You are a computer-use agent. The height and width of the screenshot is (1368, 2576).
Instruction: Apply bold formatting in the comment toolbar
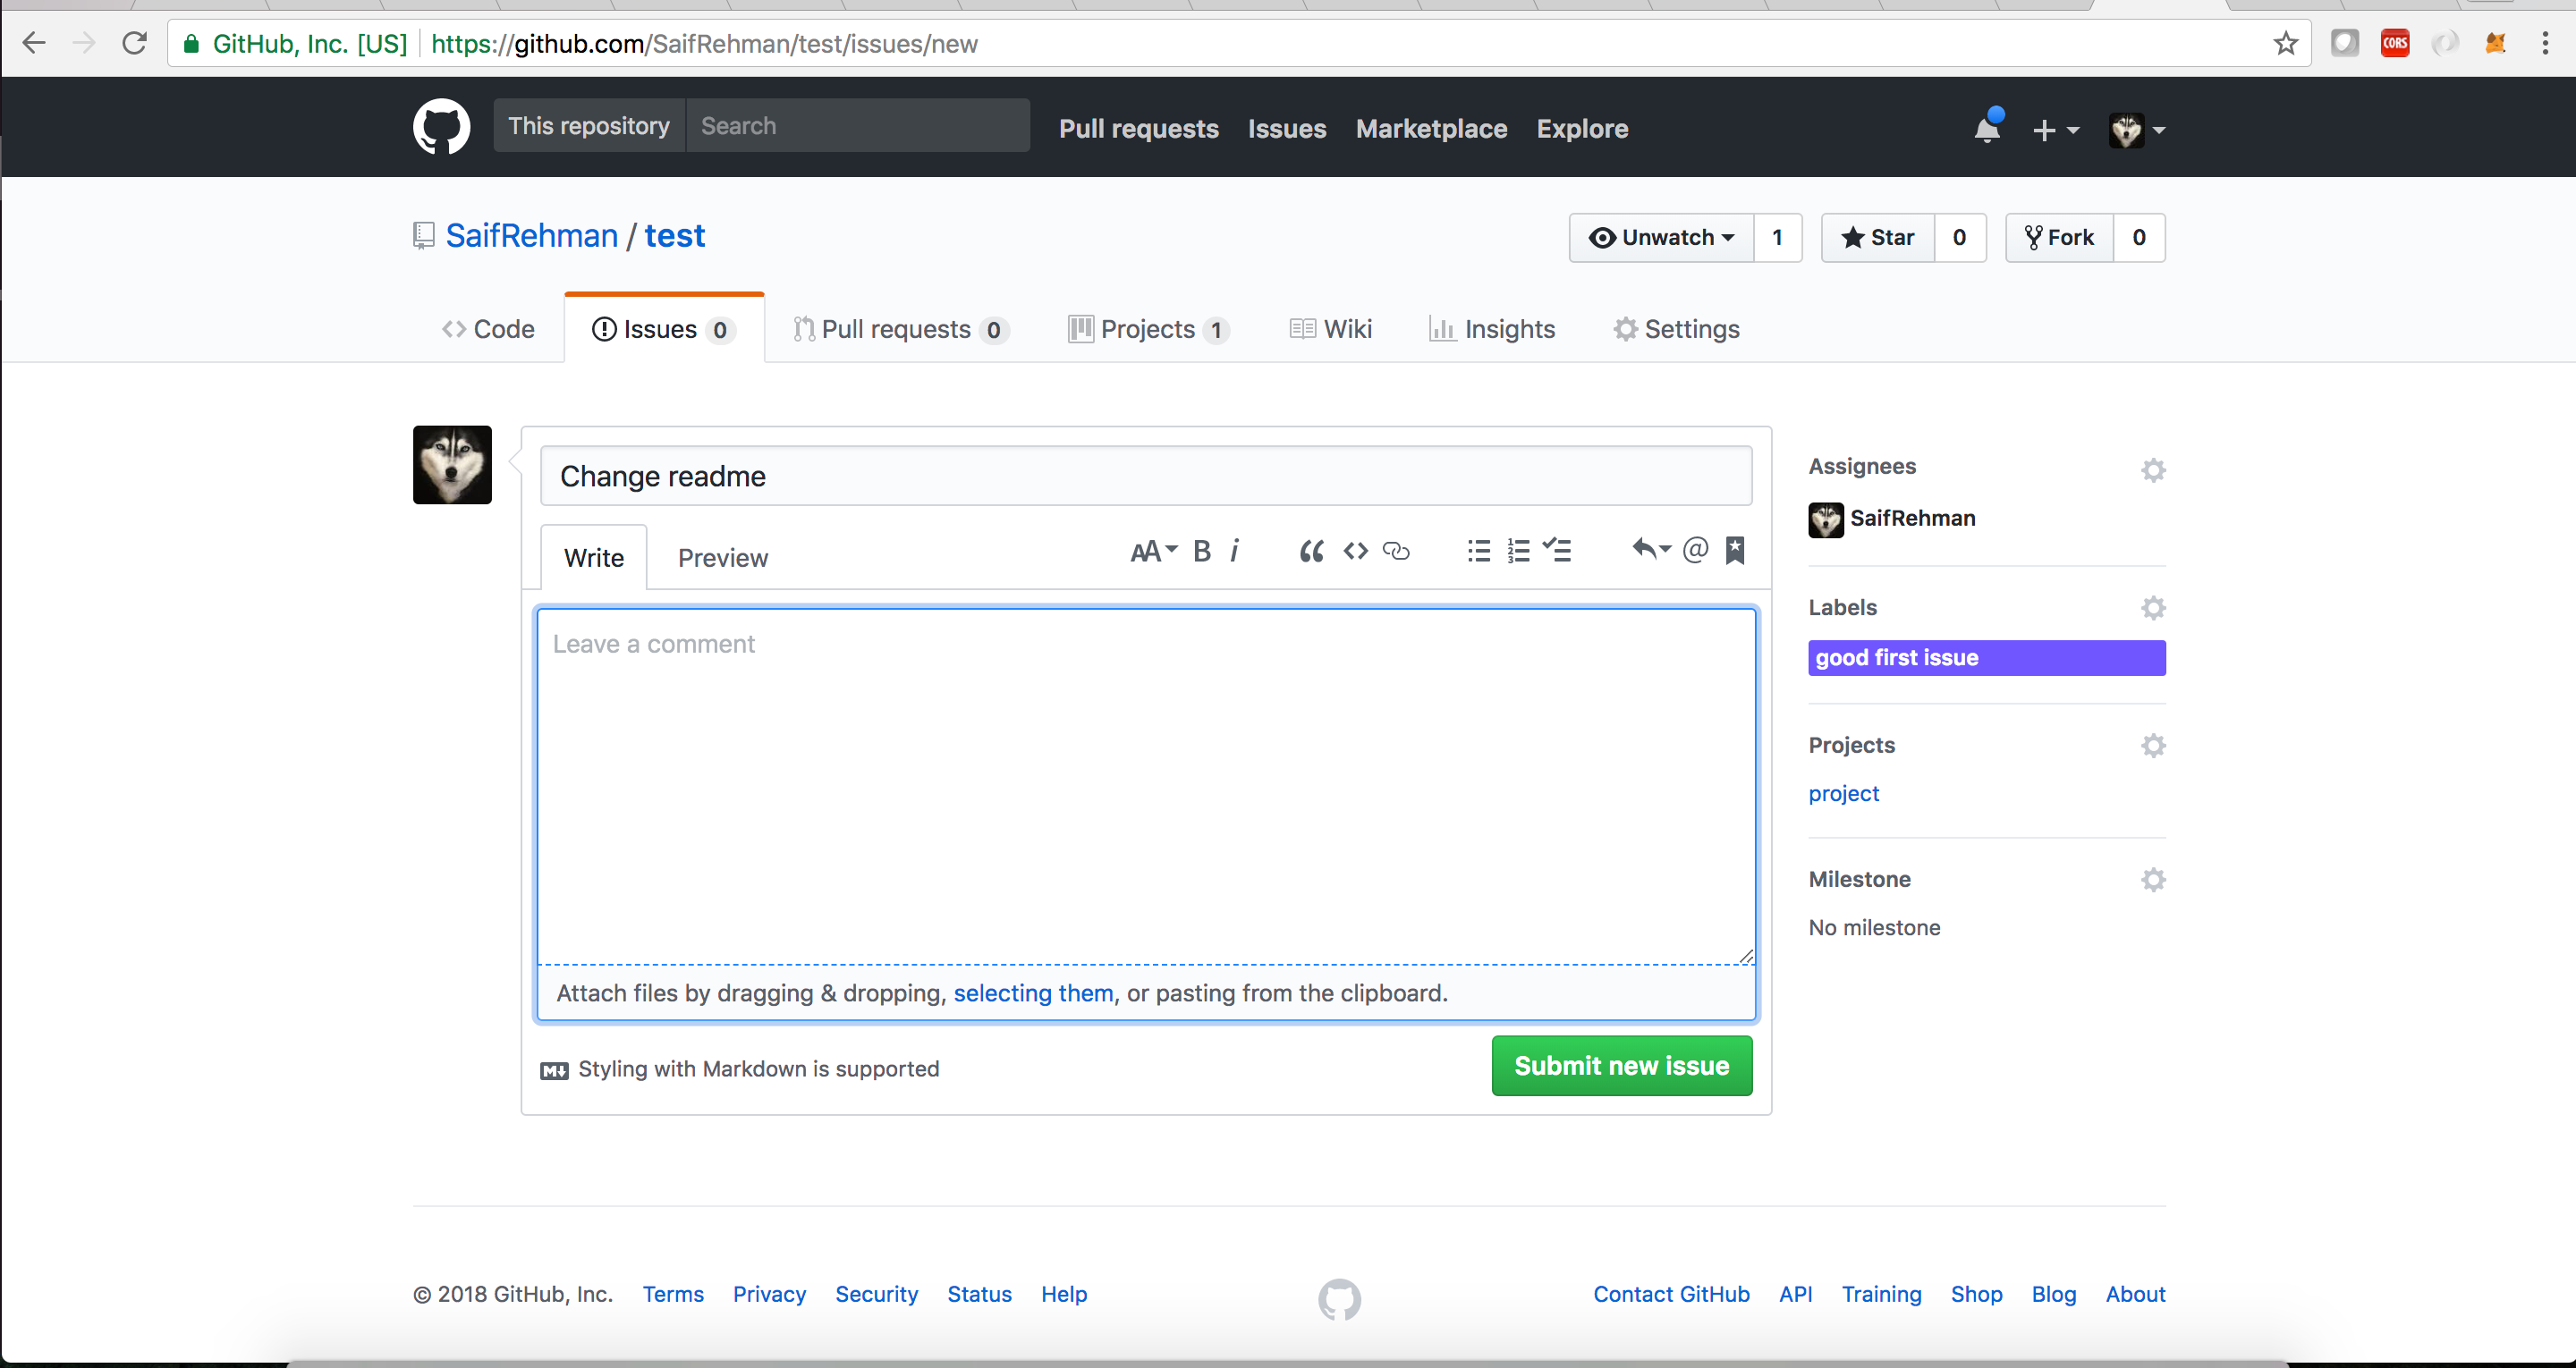[x=1201, y=550]
